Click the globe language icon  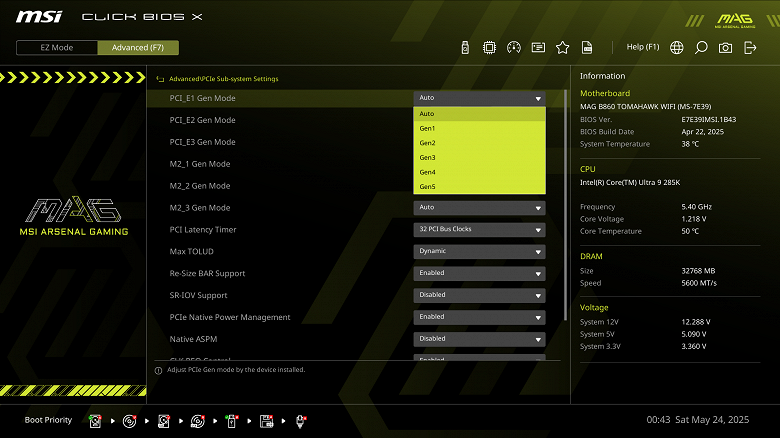click(x=677, y=47)
